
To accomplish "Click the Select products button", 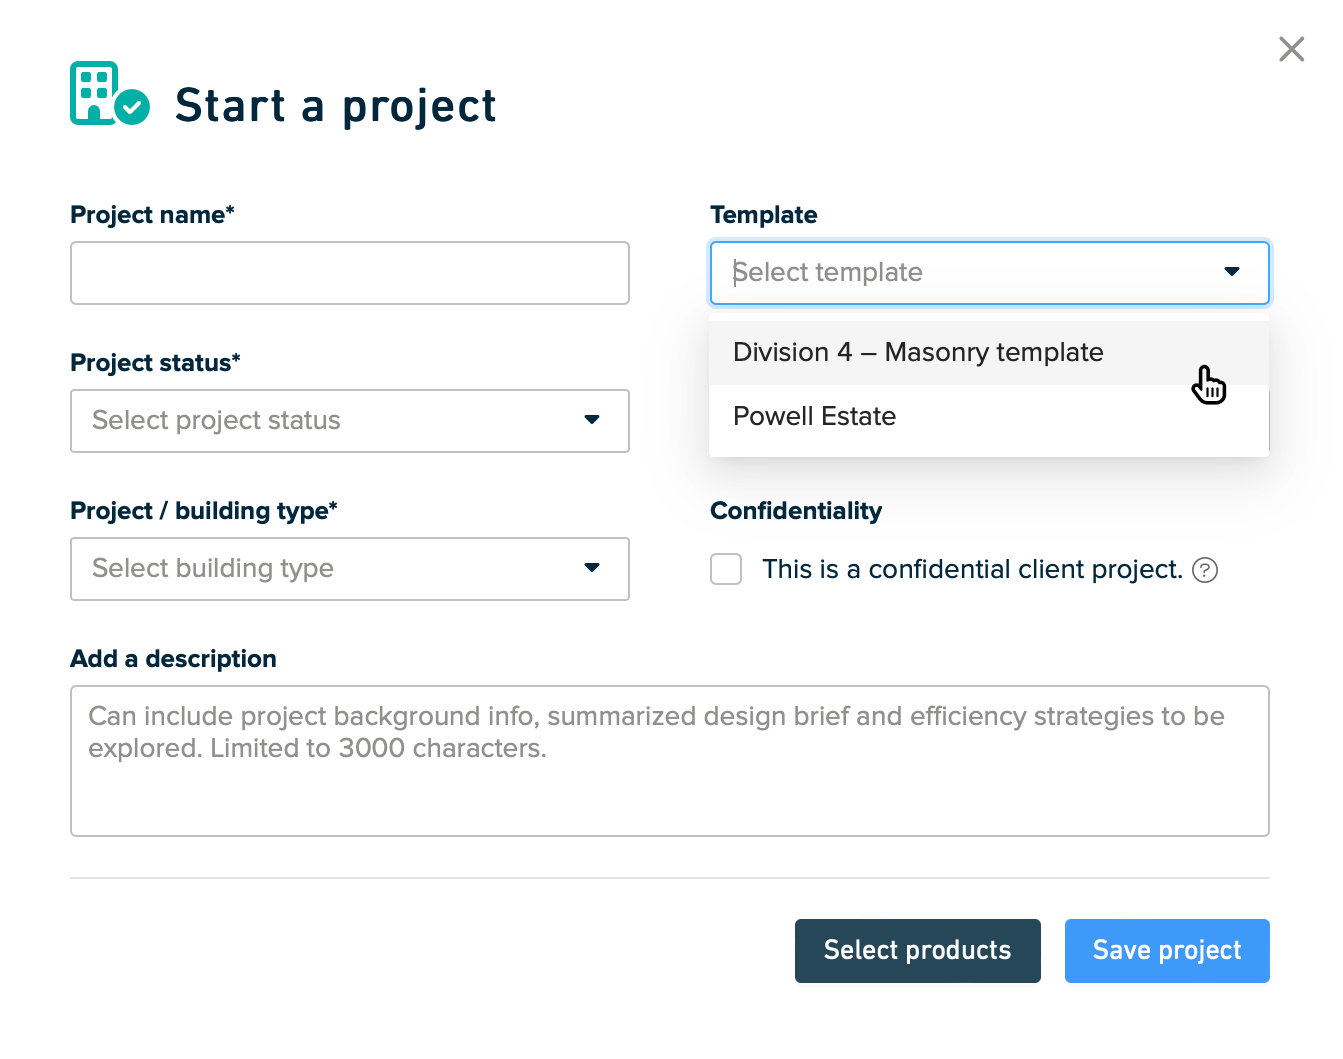I will [x=918, y=951].
